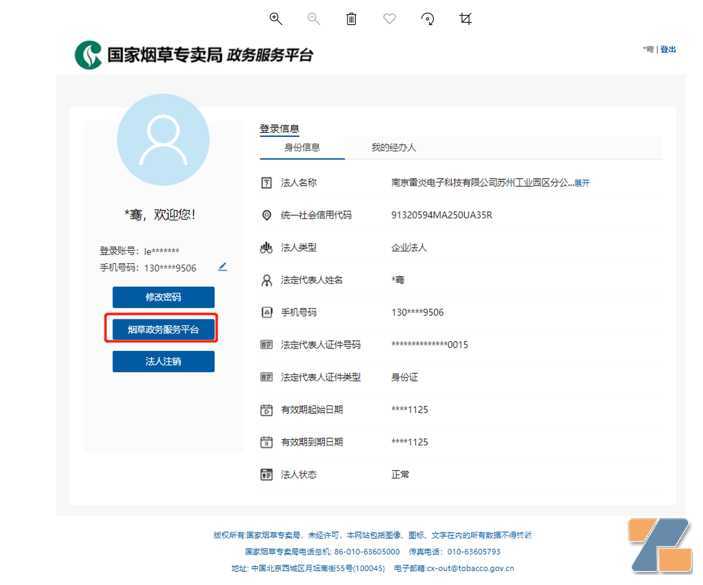Click the 国家烟草专卖局 政务服务平台 title
Screen dimensions: 703x585
tap(210, 55)
